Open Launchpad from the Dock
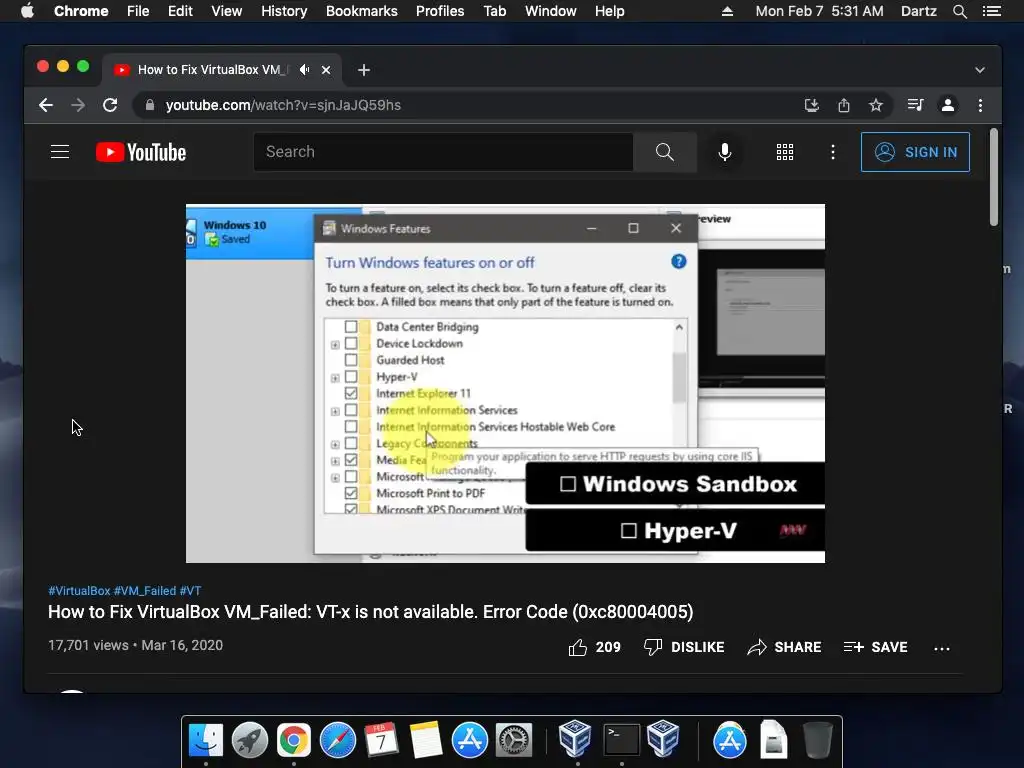1024x768 pixels. (249, 740)
